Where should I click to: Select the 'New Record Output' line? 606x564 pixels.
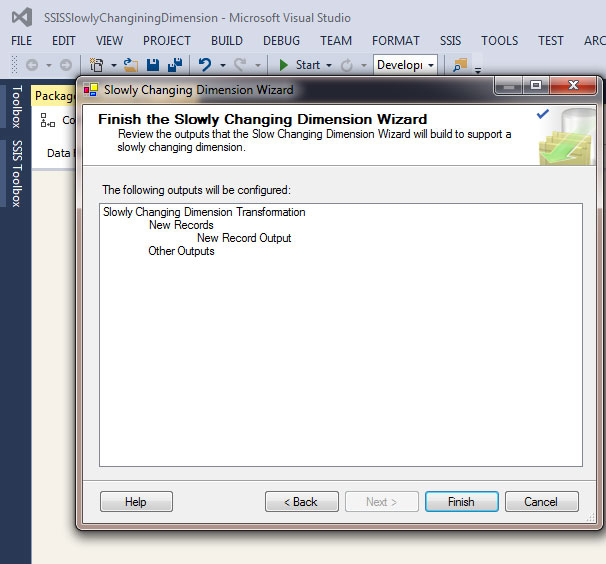point(244,238)
